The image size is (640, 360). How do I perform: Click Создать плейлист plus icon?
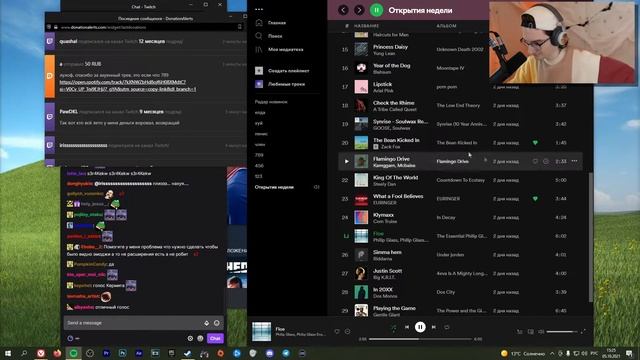point(259,71)
